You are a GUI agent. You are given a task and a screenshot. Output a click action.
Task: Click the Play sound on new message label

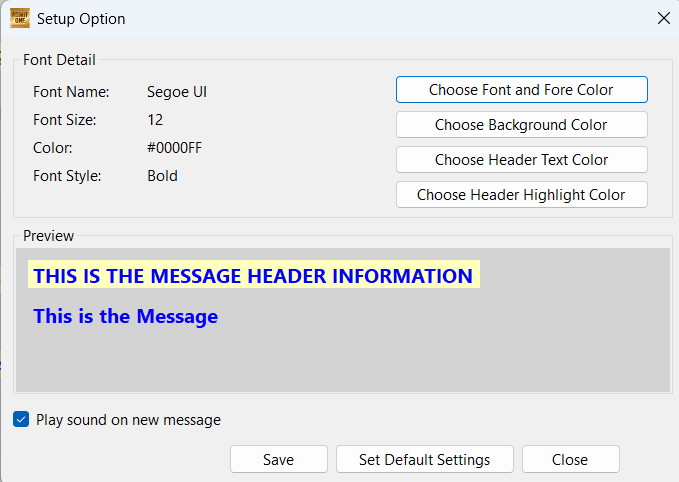(128, 420)
